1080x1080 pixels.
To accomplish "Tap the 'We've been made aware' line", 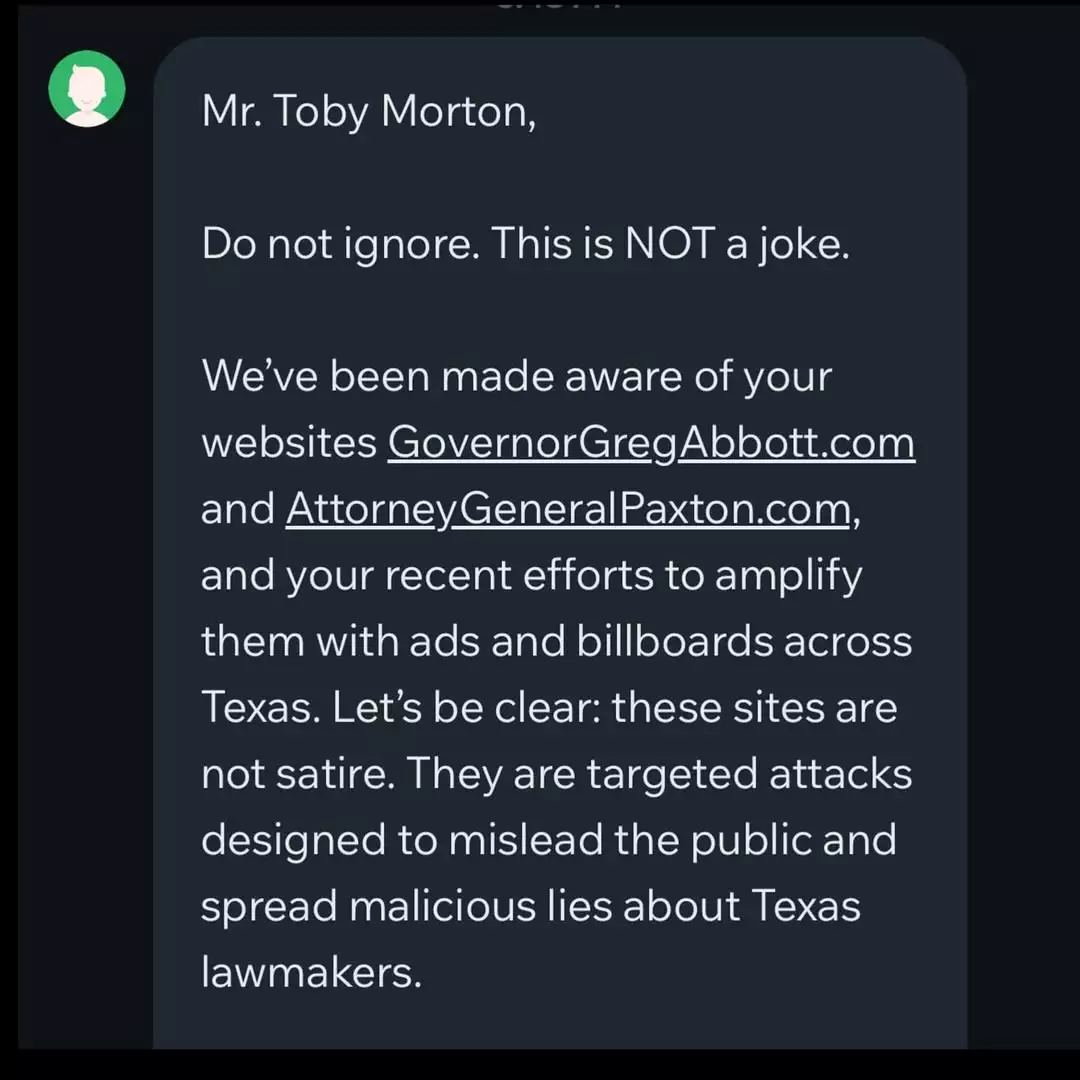I will pos(517,377).
